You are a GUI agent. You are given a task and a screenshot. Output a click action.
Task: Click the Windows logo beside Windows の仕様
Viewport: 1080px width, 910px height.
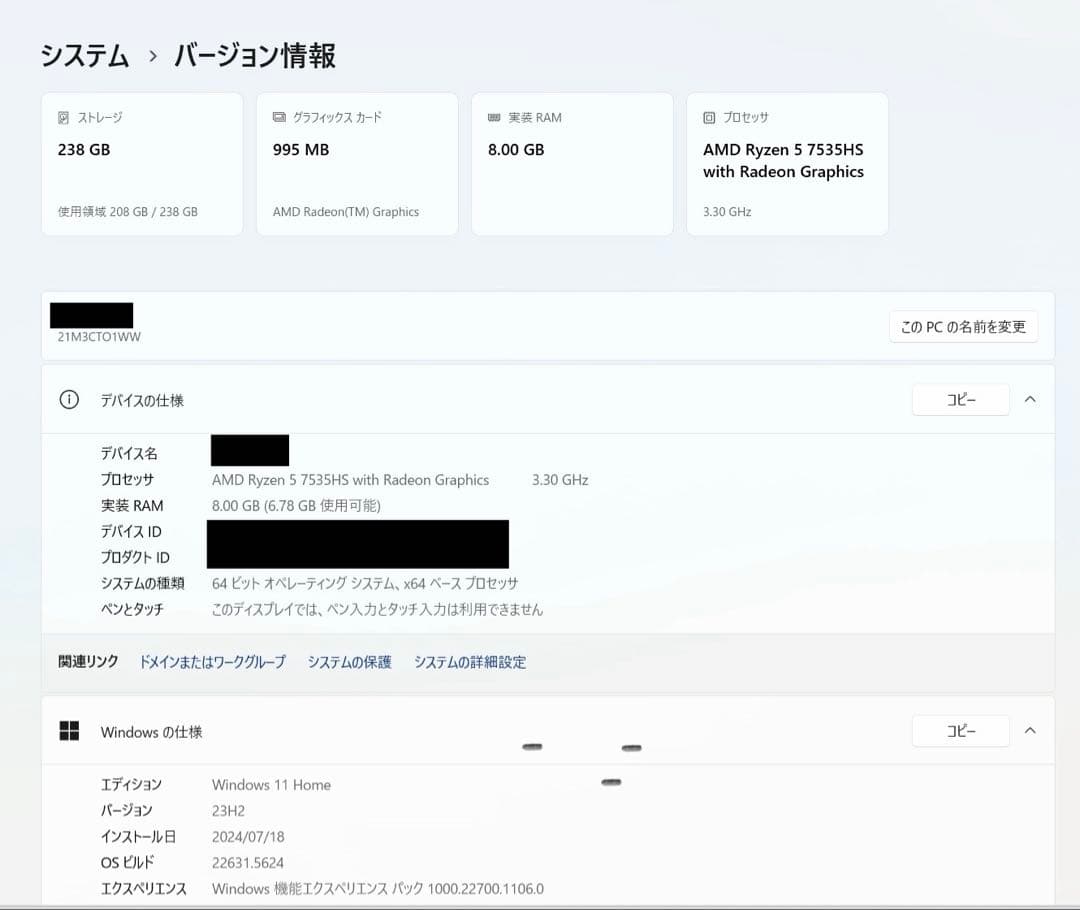coord(69,731)
